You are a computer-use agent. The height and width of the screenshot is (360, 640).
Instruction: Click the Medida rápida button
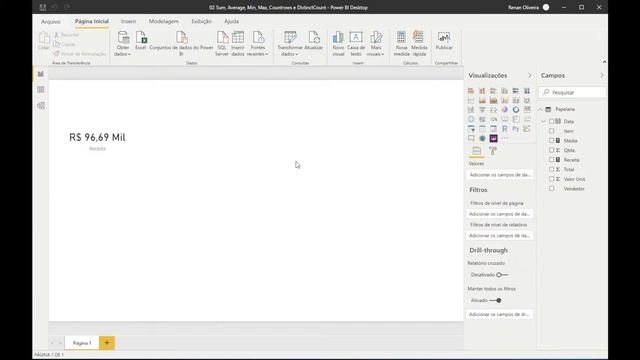tap(419, 44)
